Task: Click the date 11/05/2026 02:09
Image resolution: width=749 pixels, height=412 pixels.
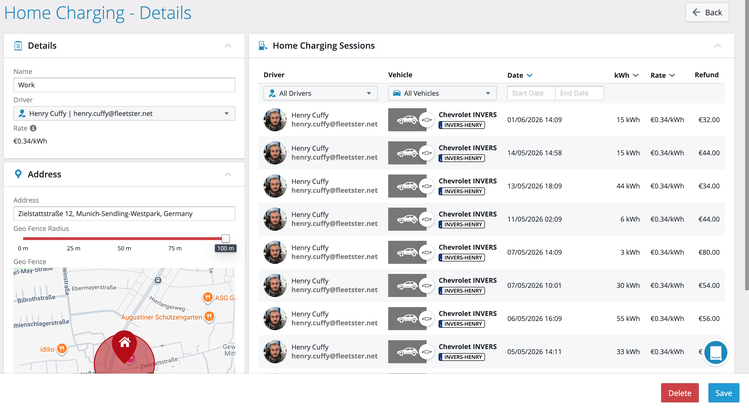Action: [x=535, y=219]
